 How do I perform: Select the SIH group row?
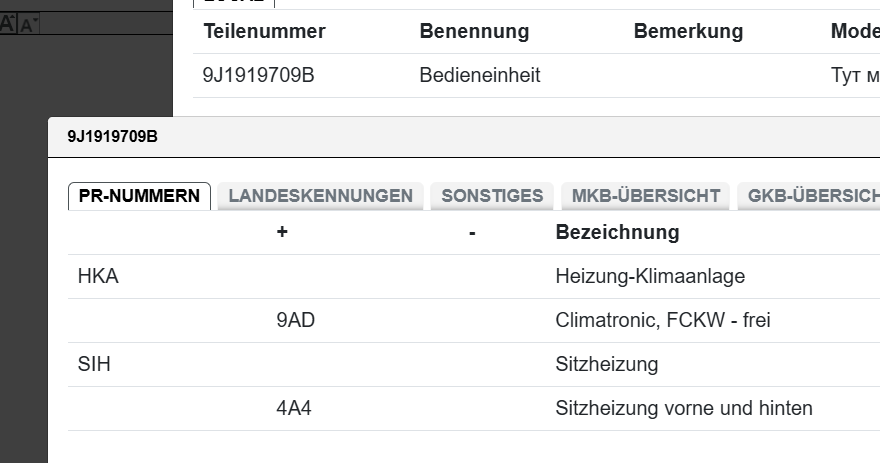tap(94, 364)
